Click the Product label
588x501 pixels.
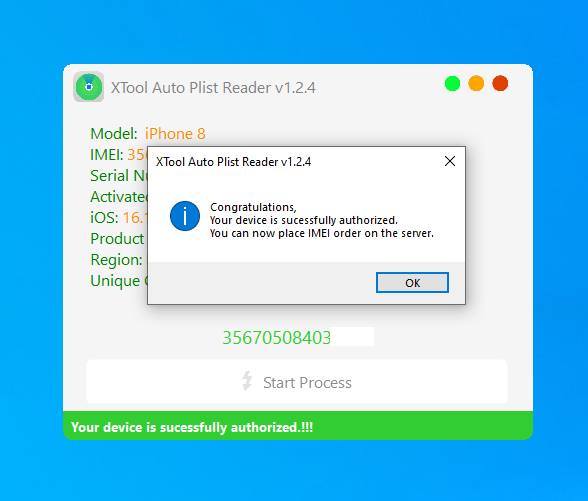tap(117, 238)
